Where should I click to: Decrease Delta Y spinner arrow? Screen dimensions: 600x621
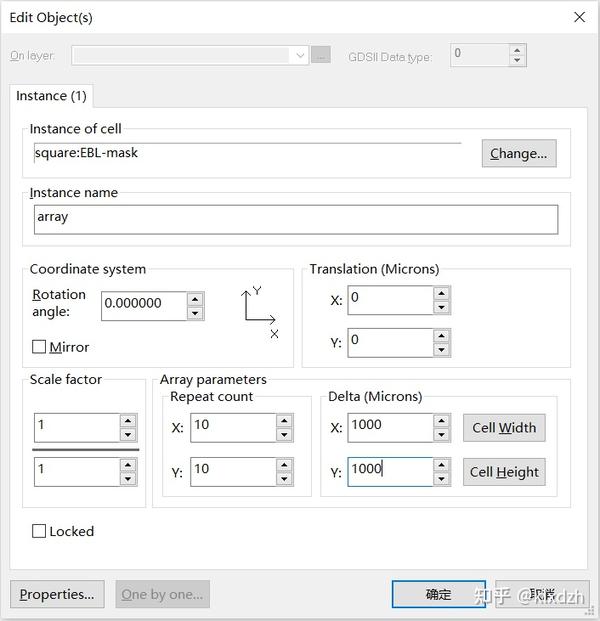click(x=442, y=479)
